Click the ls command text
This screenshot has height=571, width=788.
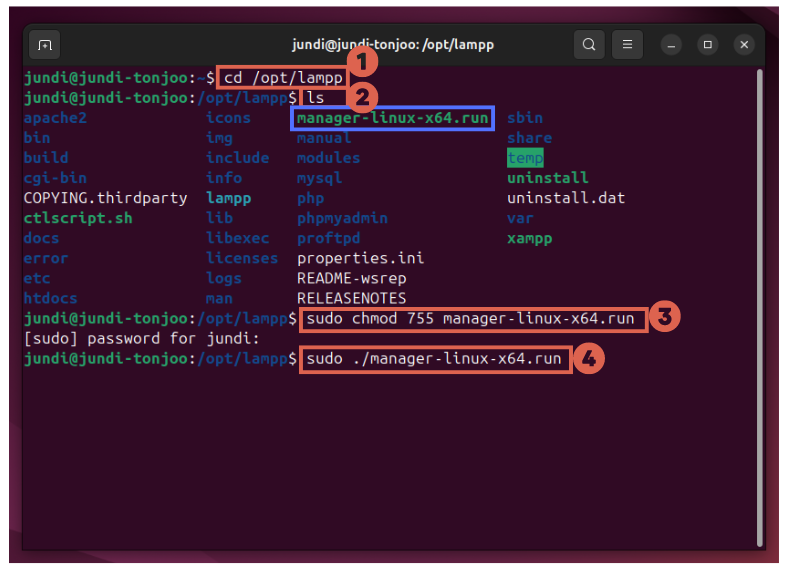316,98
